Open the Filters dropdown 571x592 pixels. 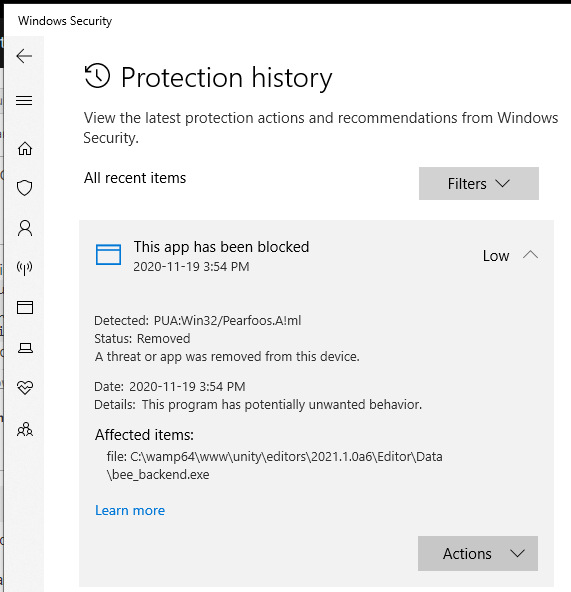(478, 183)
